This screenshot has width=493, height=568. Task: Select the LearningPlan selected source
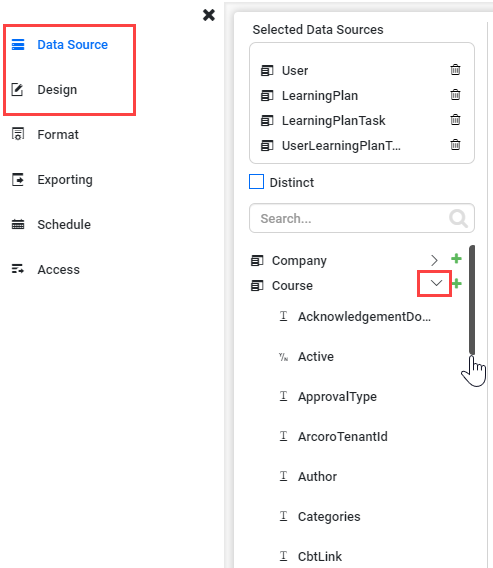click(320, 96)
